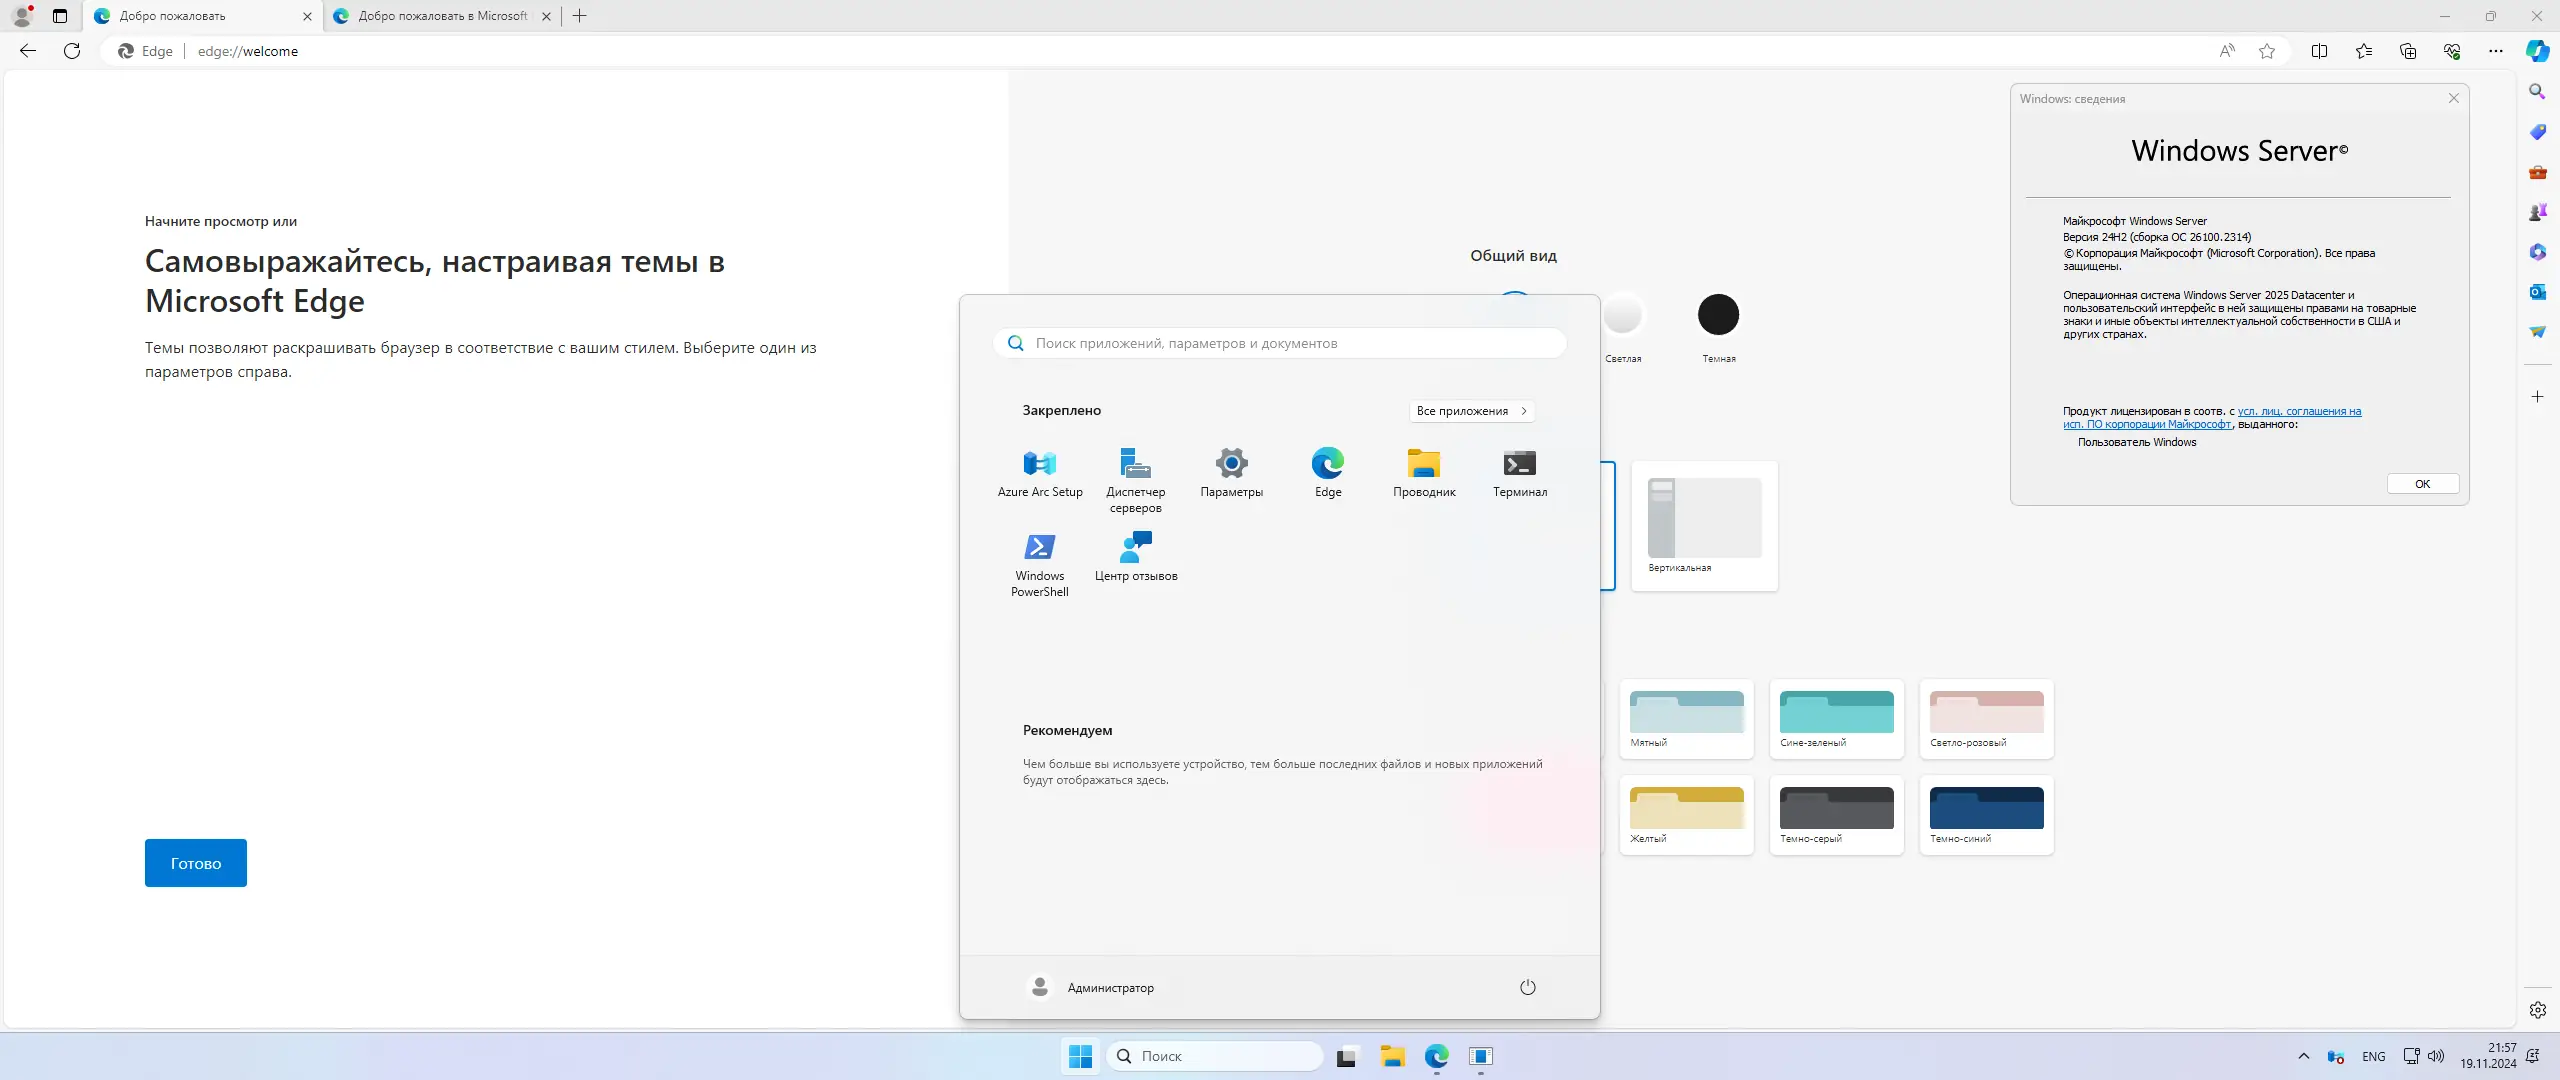Select the Темная theme option
This screenshot has height=1080, width=2560.
[x=1718, y=315]
